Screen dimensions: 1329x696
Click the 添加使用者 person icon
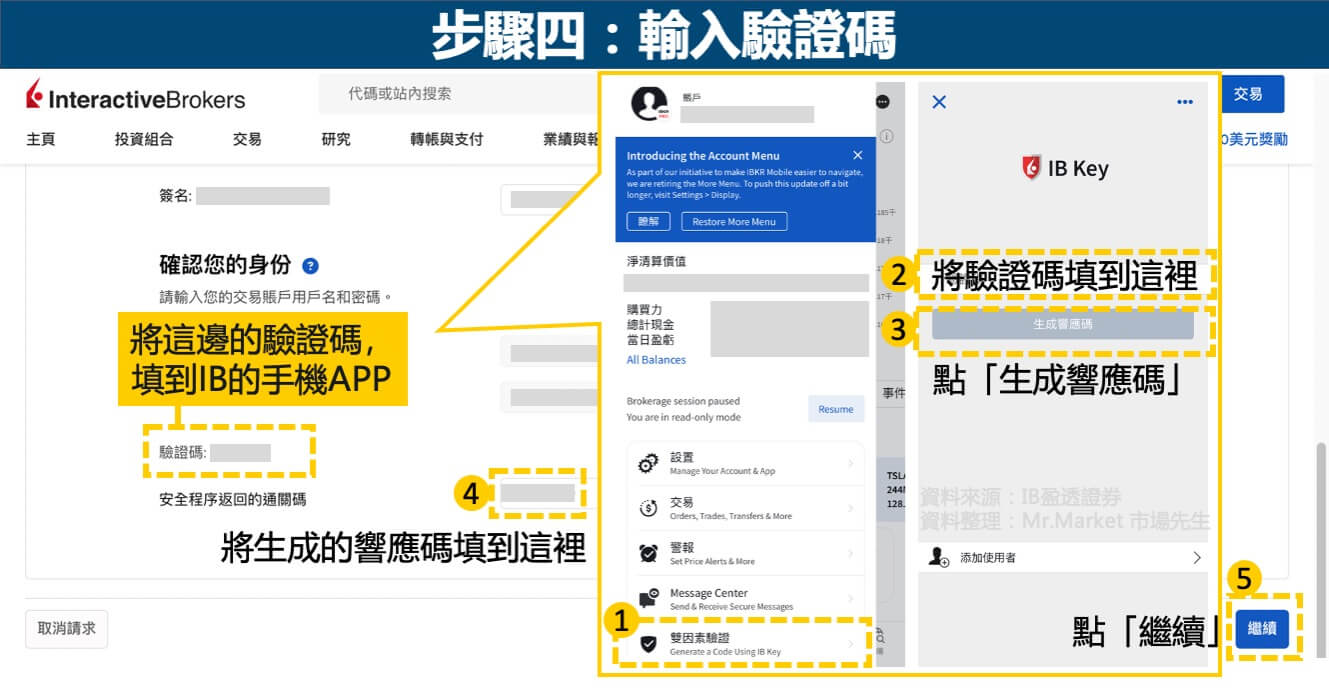point(939,557)
